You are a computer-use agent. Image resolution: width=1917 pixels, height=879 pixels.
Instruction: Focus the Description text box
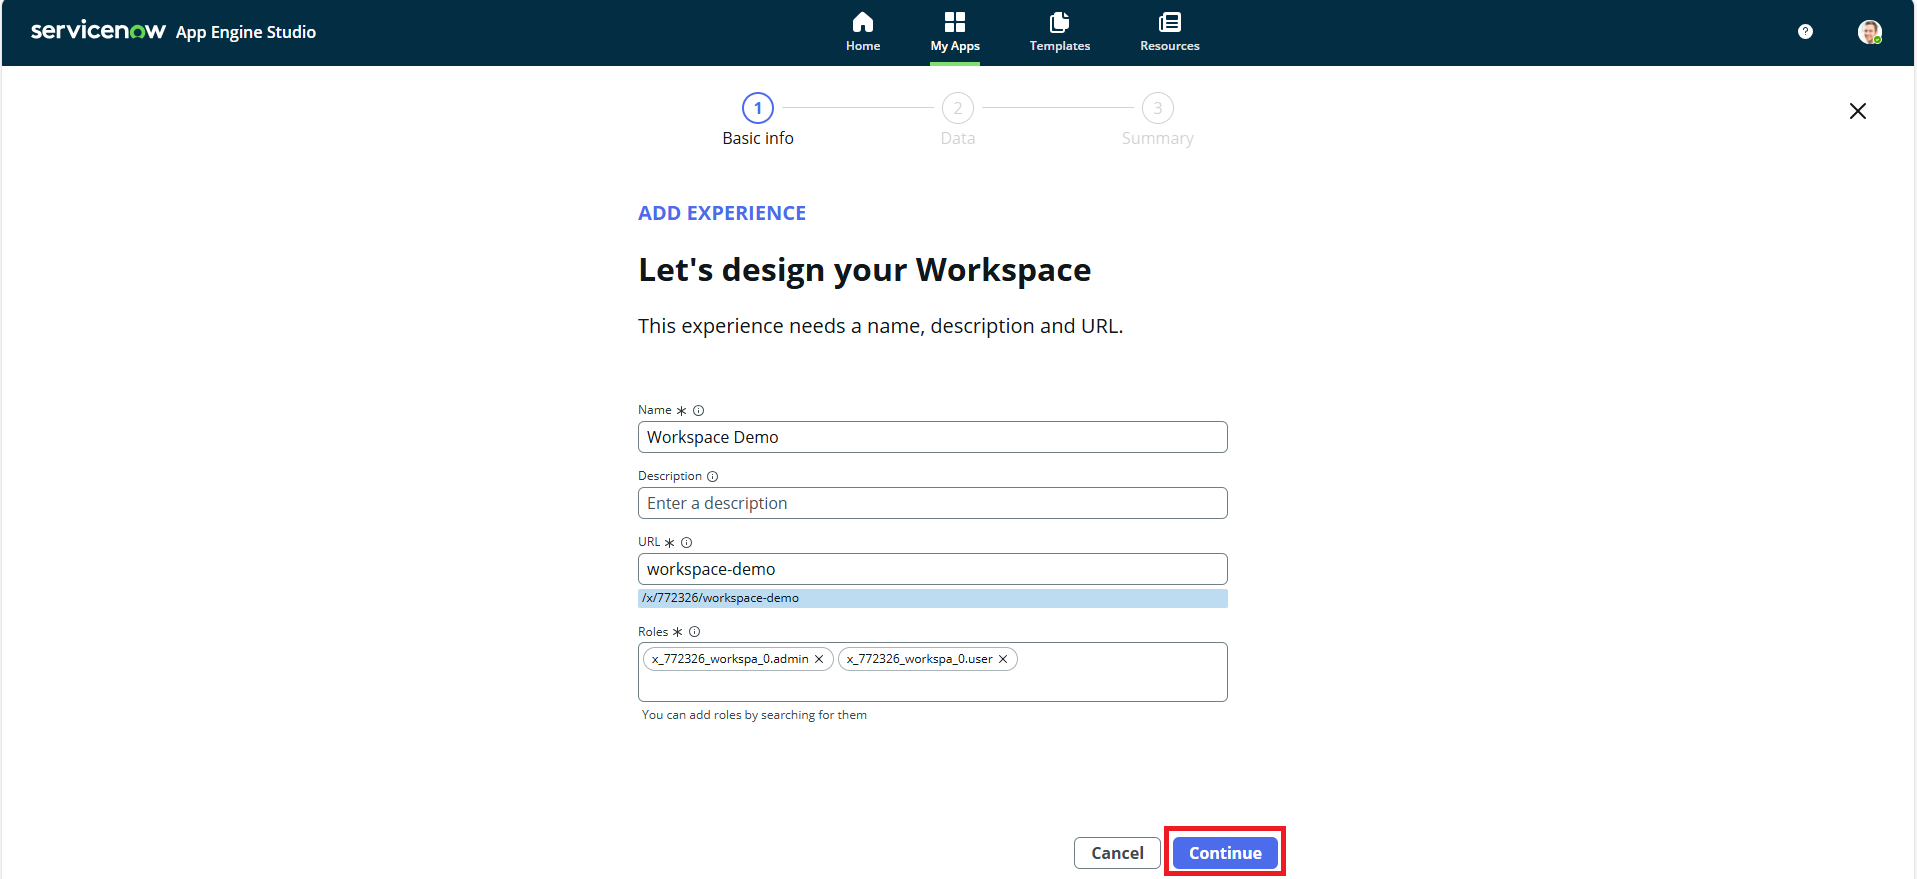click(x=931, y=503)
